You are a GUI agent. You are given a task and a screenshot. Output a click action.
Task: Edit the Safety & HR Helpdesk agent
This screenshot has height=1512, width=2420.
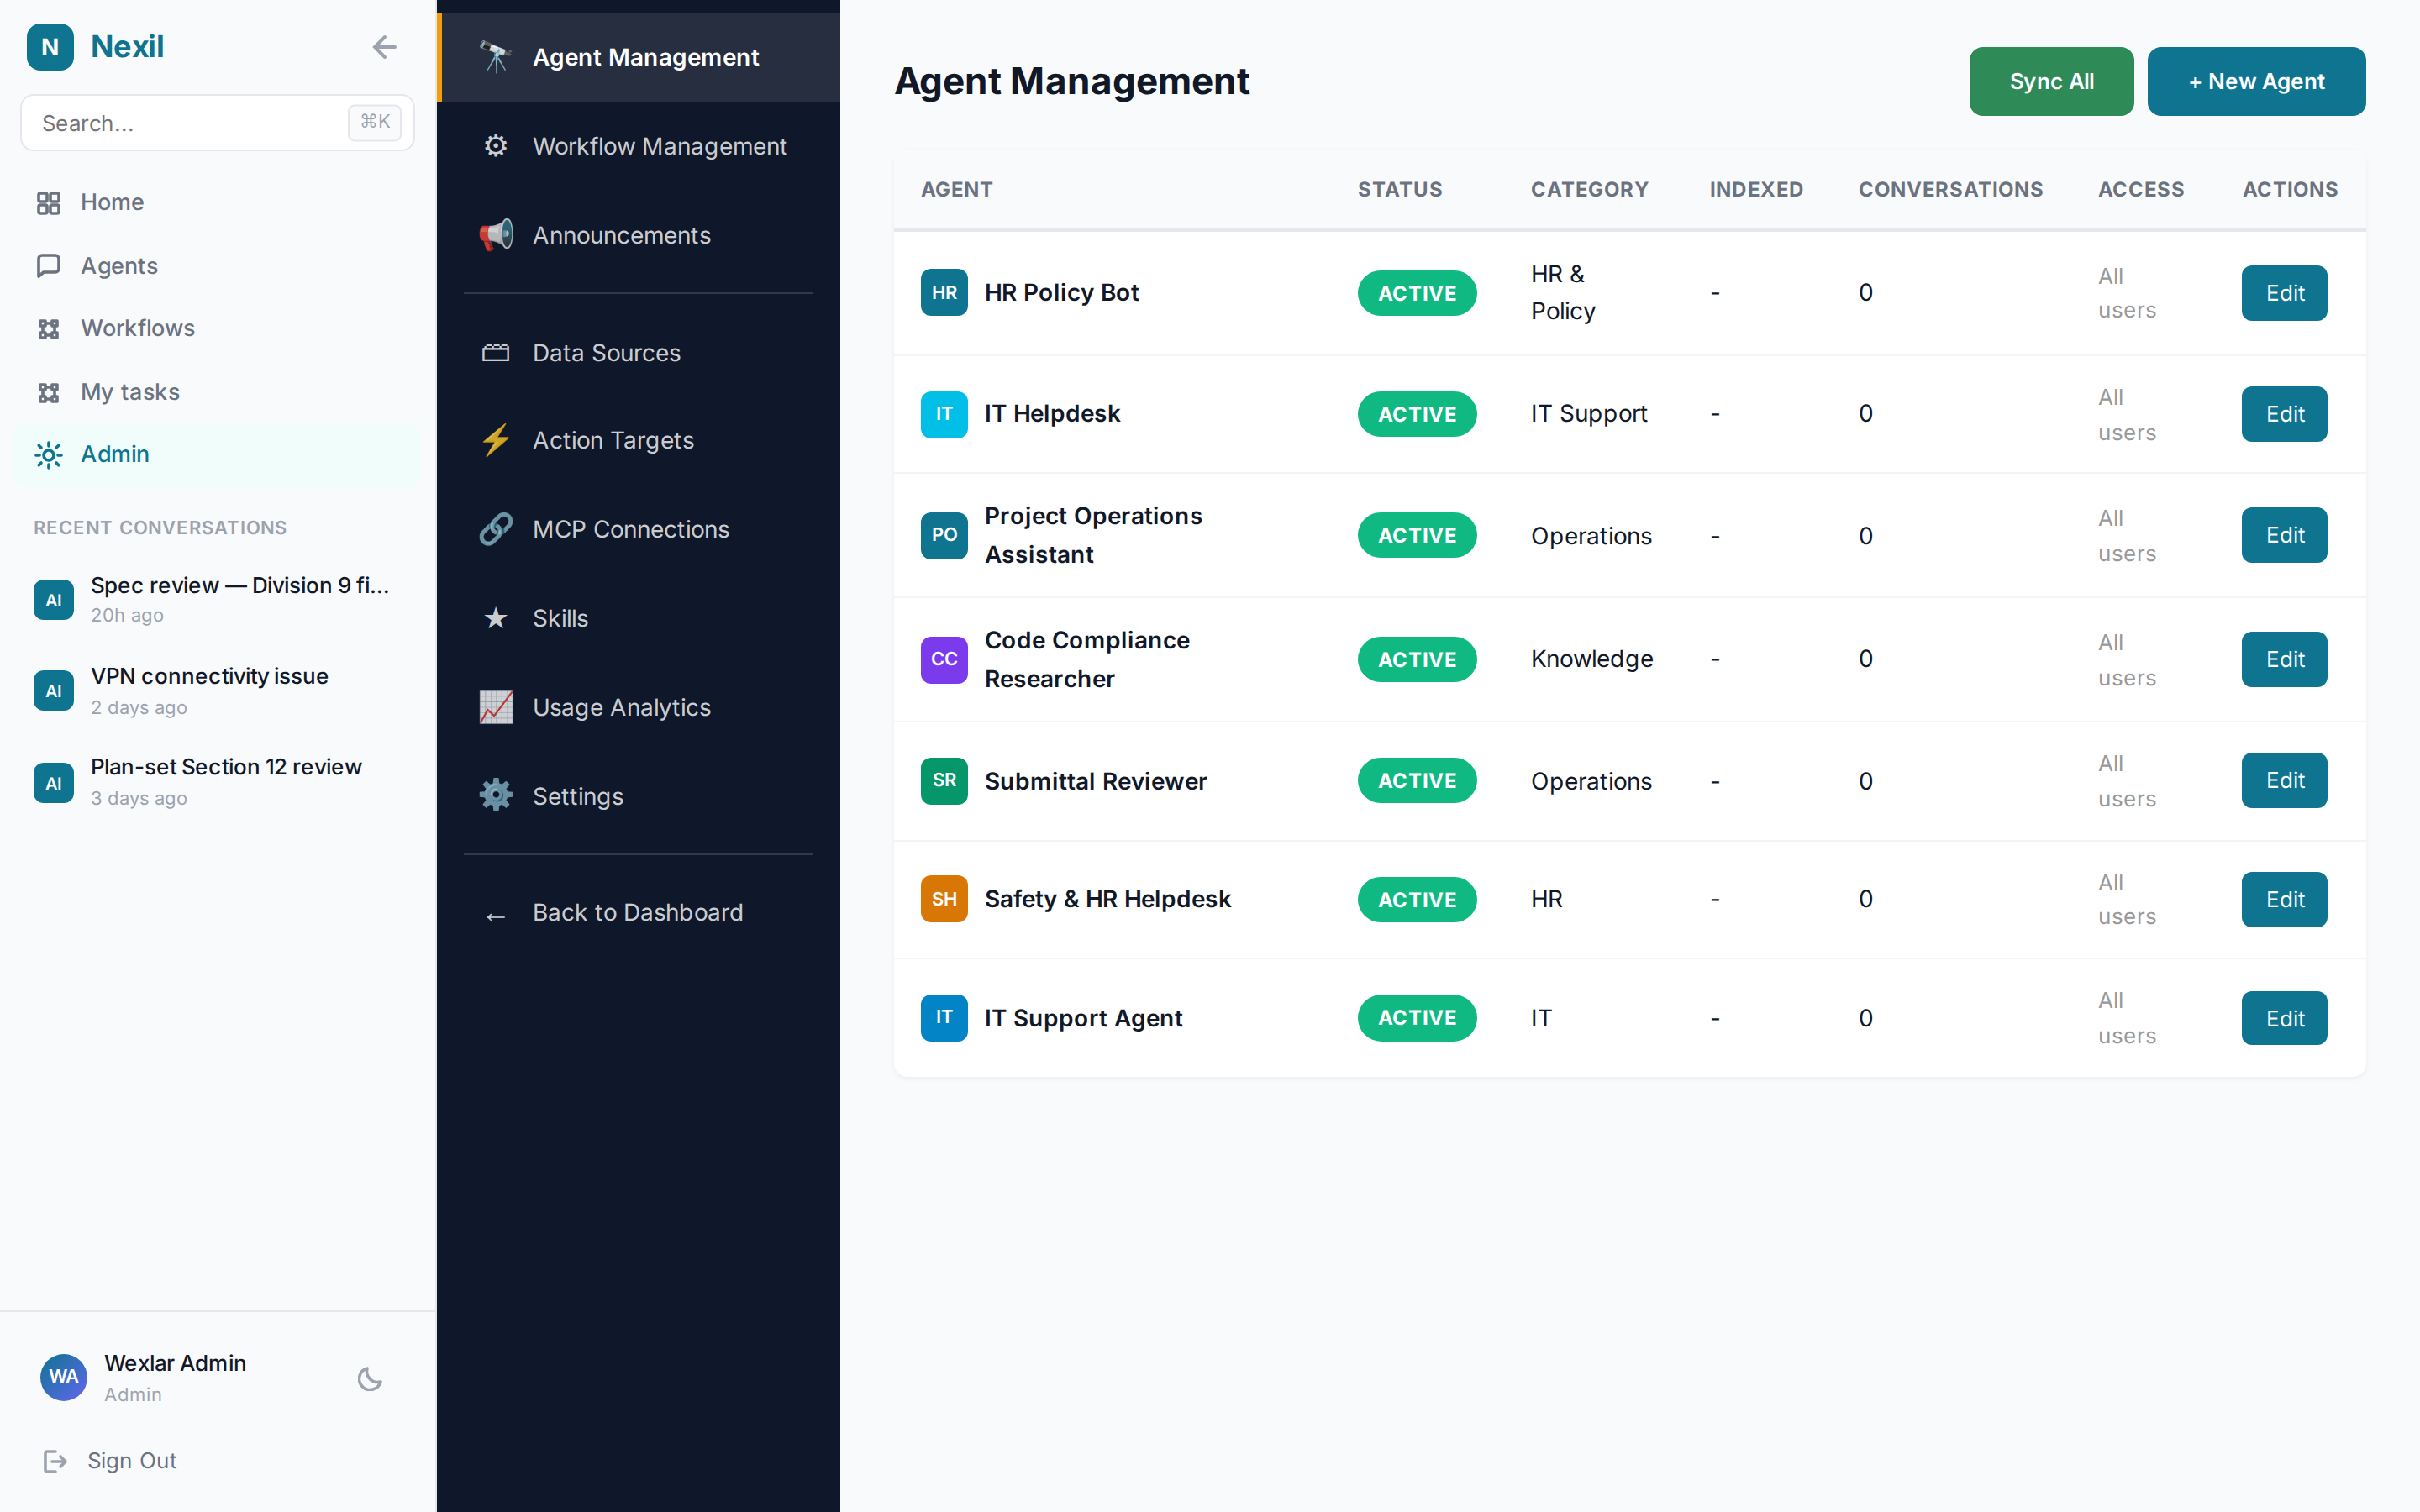pyautogui.click(x=2284, y=899)
